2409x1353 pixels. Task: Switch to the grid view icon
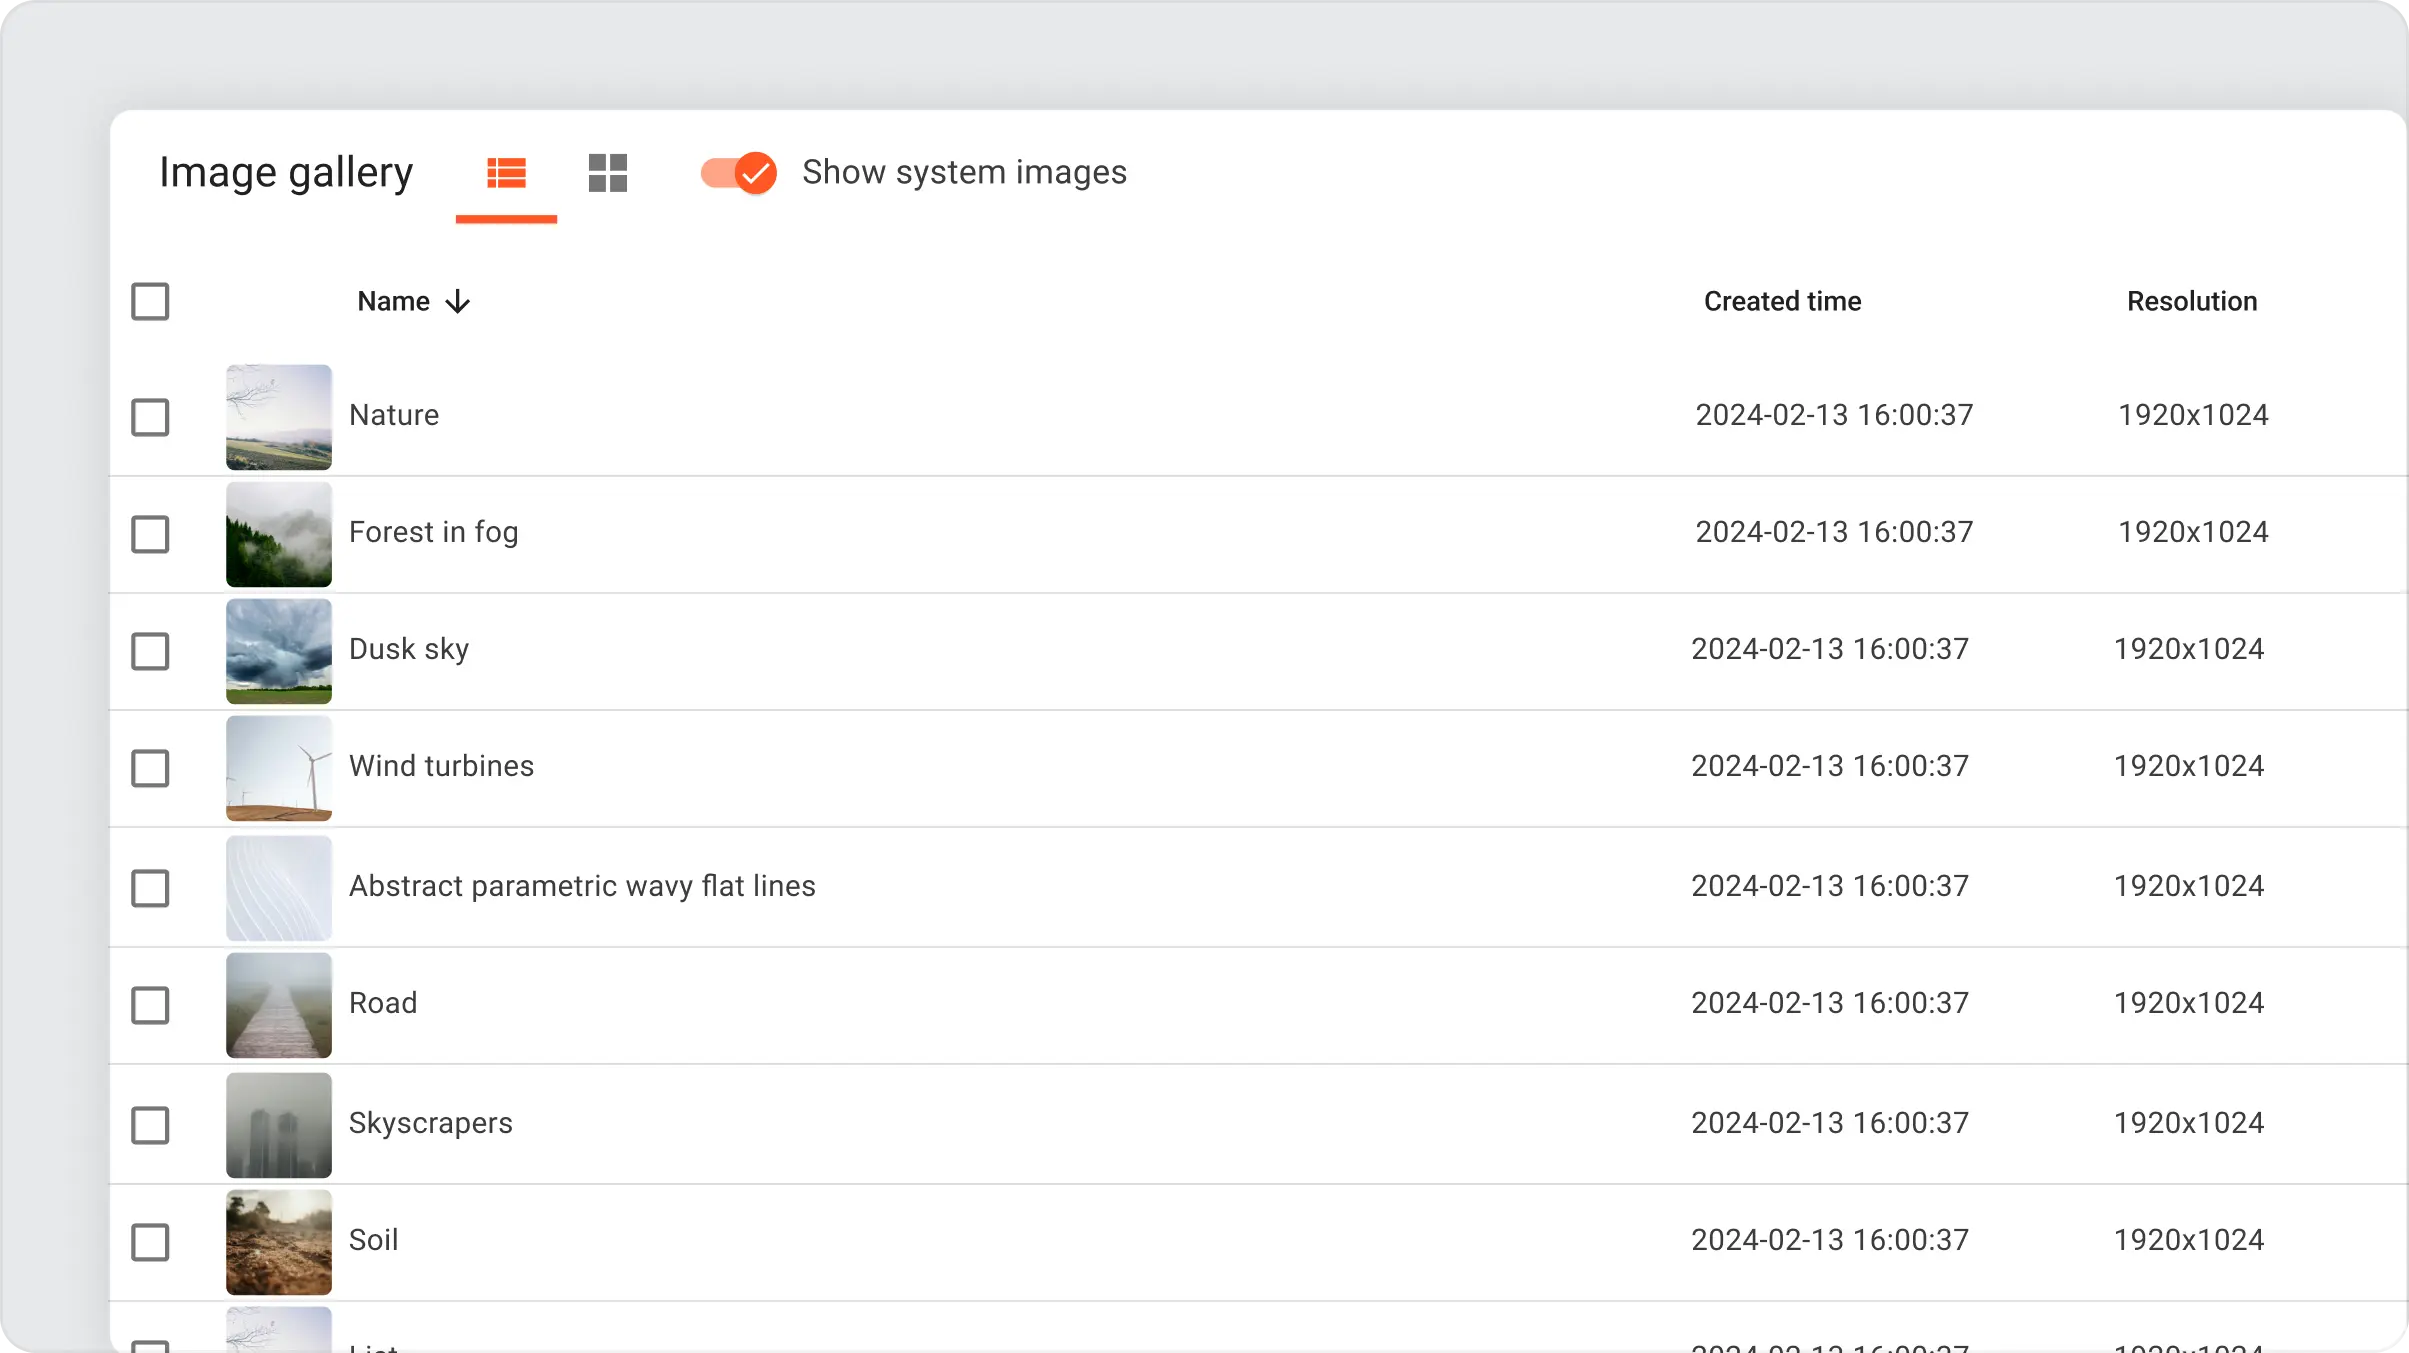[607, 173]
